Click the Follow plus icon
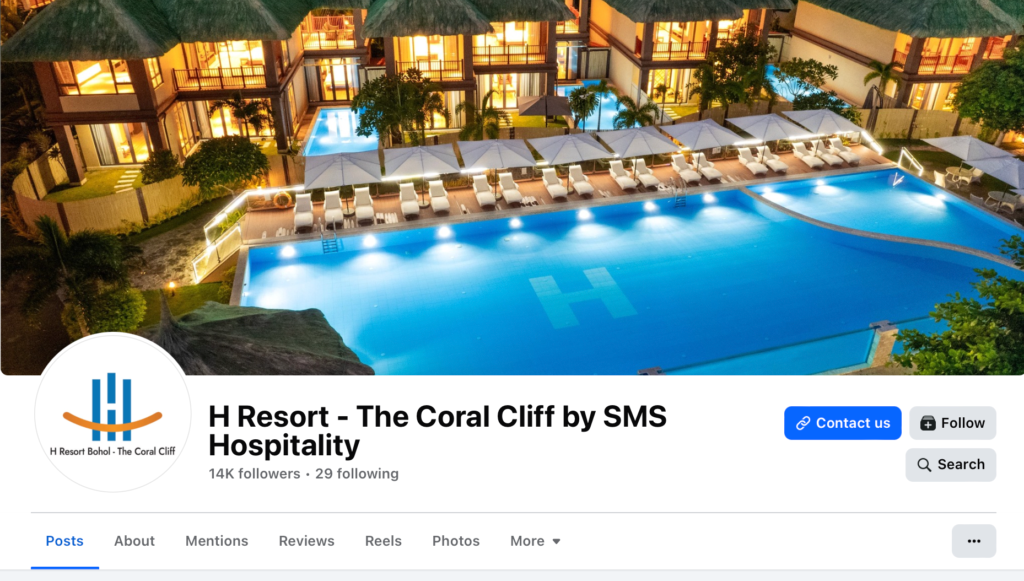The width and height of the screenshot is (1024, 581). click(x=927, y=424)
